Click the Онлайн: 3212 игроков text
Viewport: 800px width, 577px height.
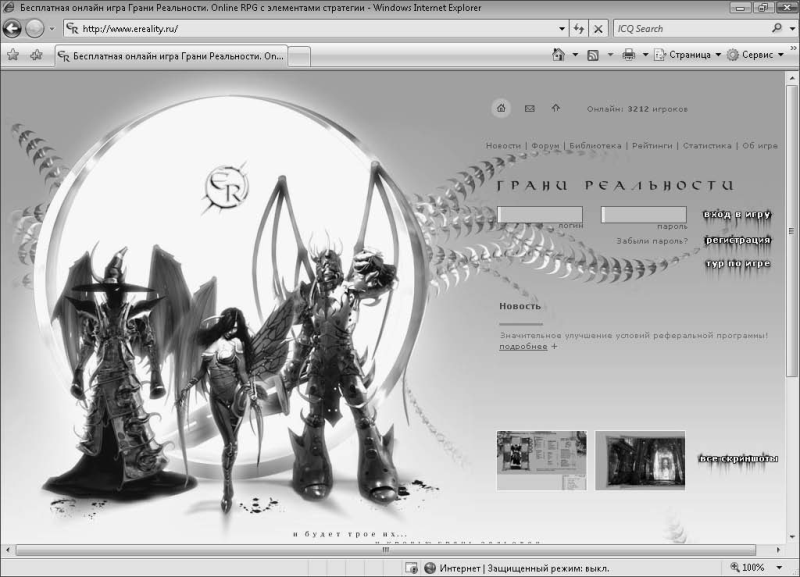637,109
